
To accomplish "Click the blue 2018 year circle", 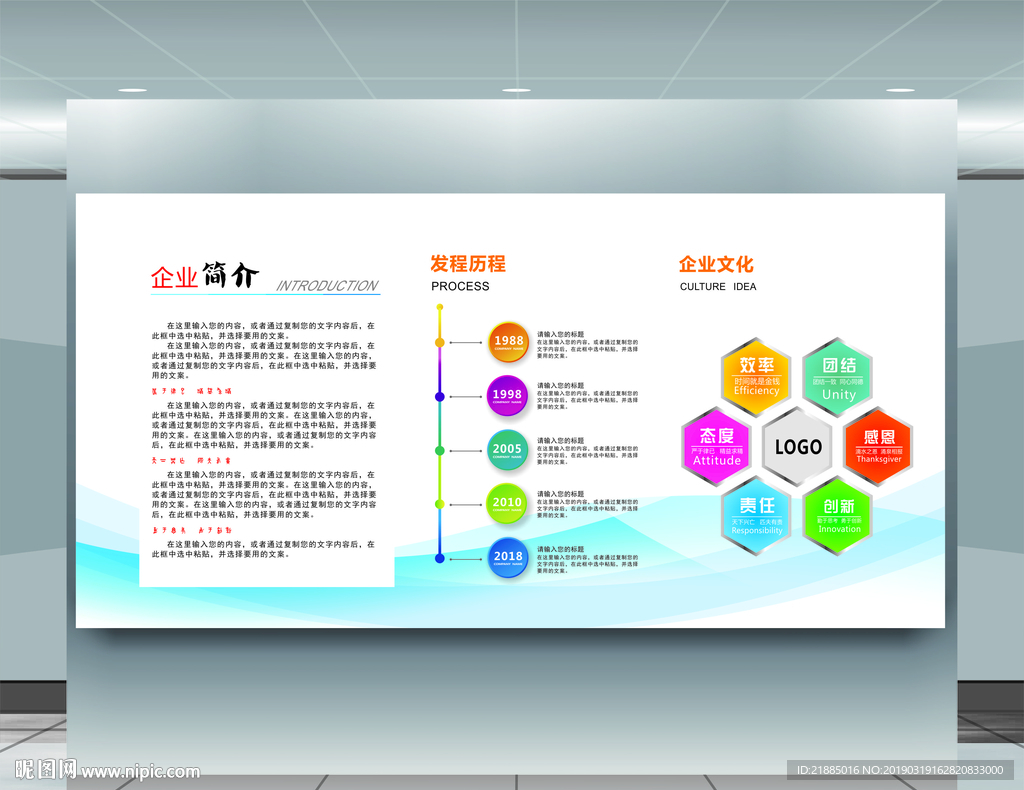I will [507, 558].
